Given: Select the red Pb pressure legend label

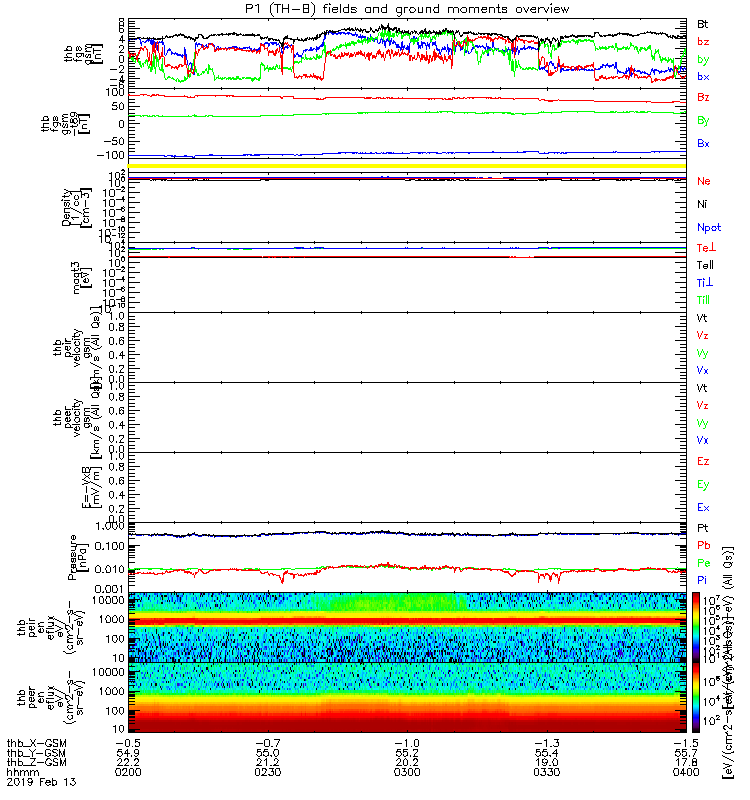Looking at the screenshot, I should (704, 545).
